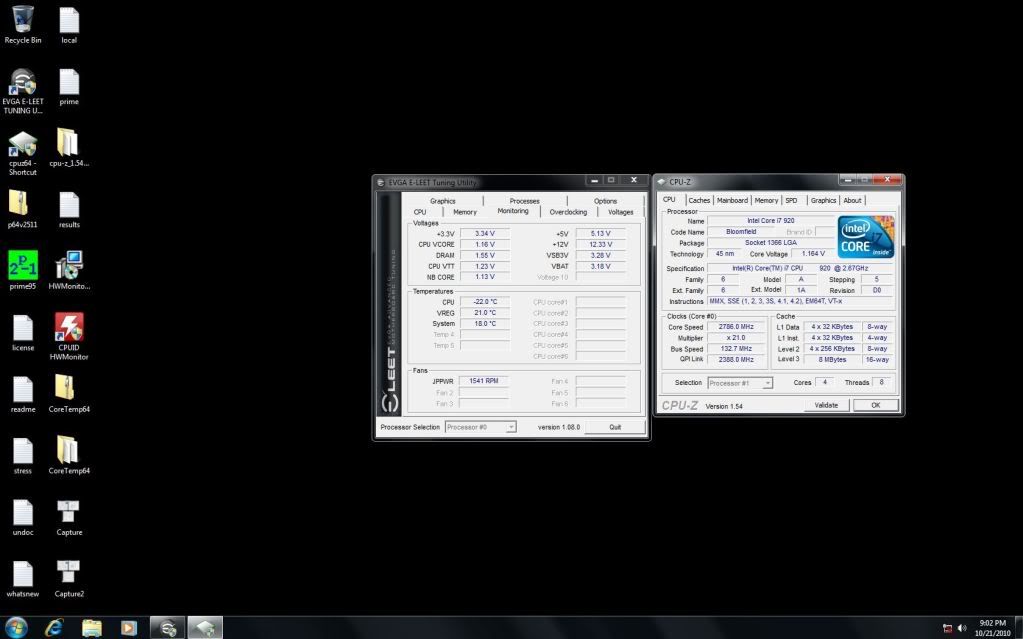Select the 'stress' file icon
The height and width of the screenshot is (639, 1023).
(23, 456)
